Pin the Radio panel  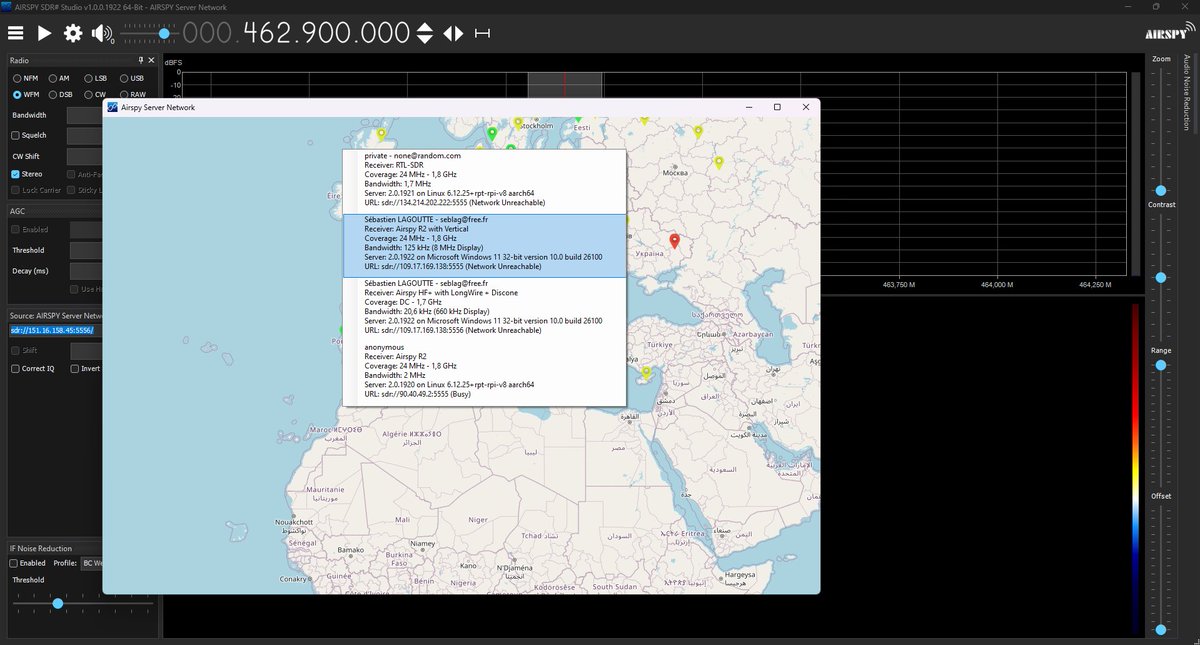click(x=140, y=61)
